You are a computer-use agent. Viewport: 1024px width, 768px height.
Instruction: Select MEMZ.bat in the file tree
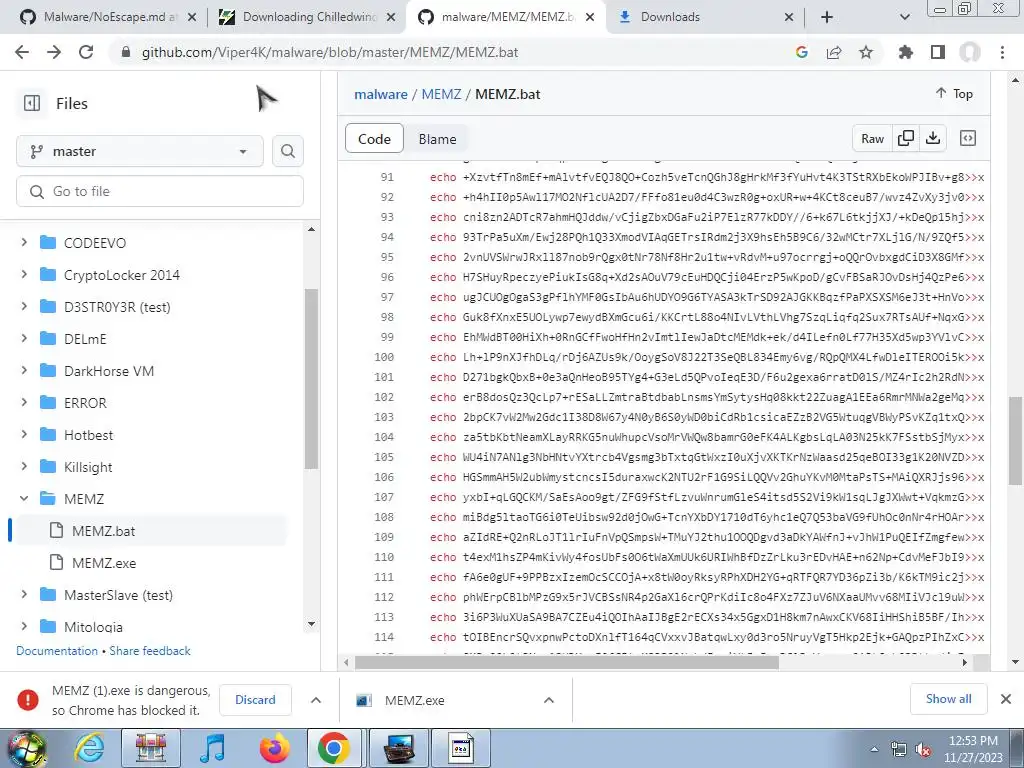(104, 531)
